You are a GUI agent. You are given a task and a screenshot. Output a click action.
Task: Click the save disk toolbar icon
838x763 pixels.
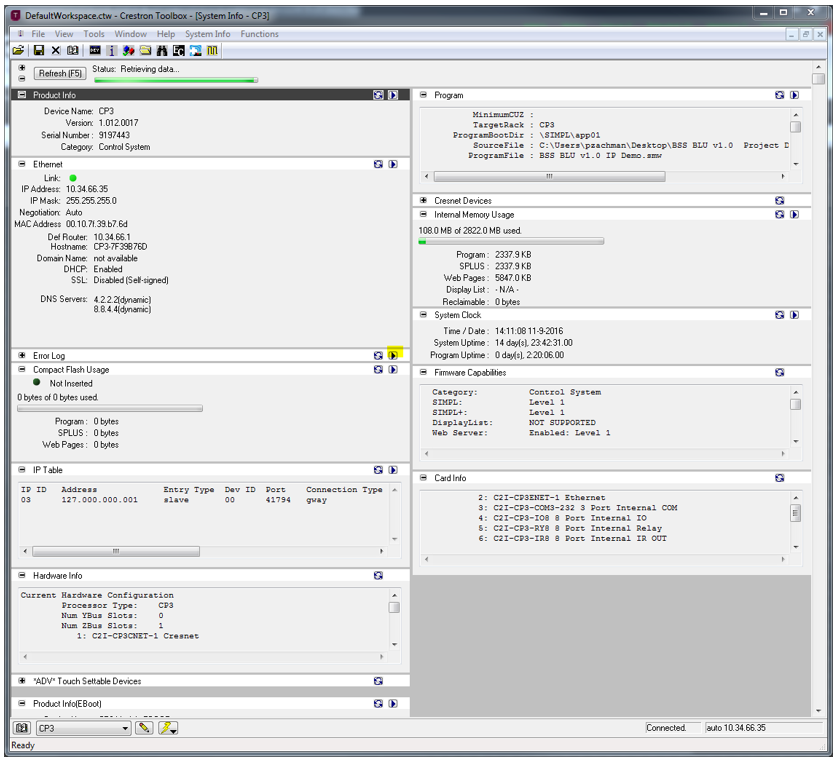38,50
